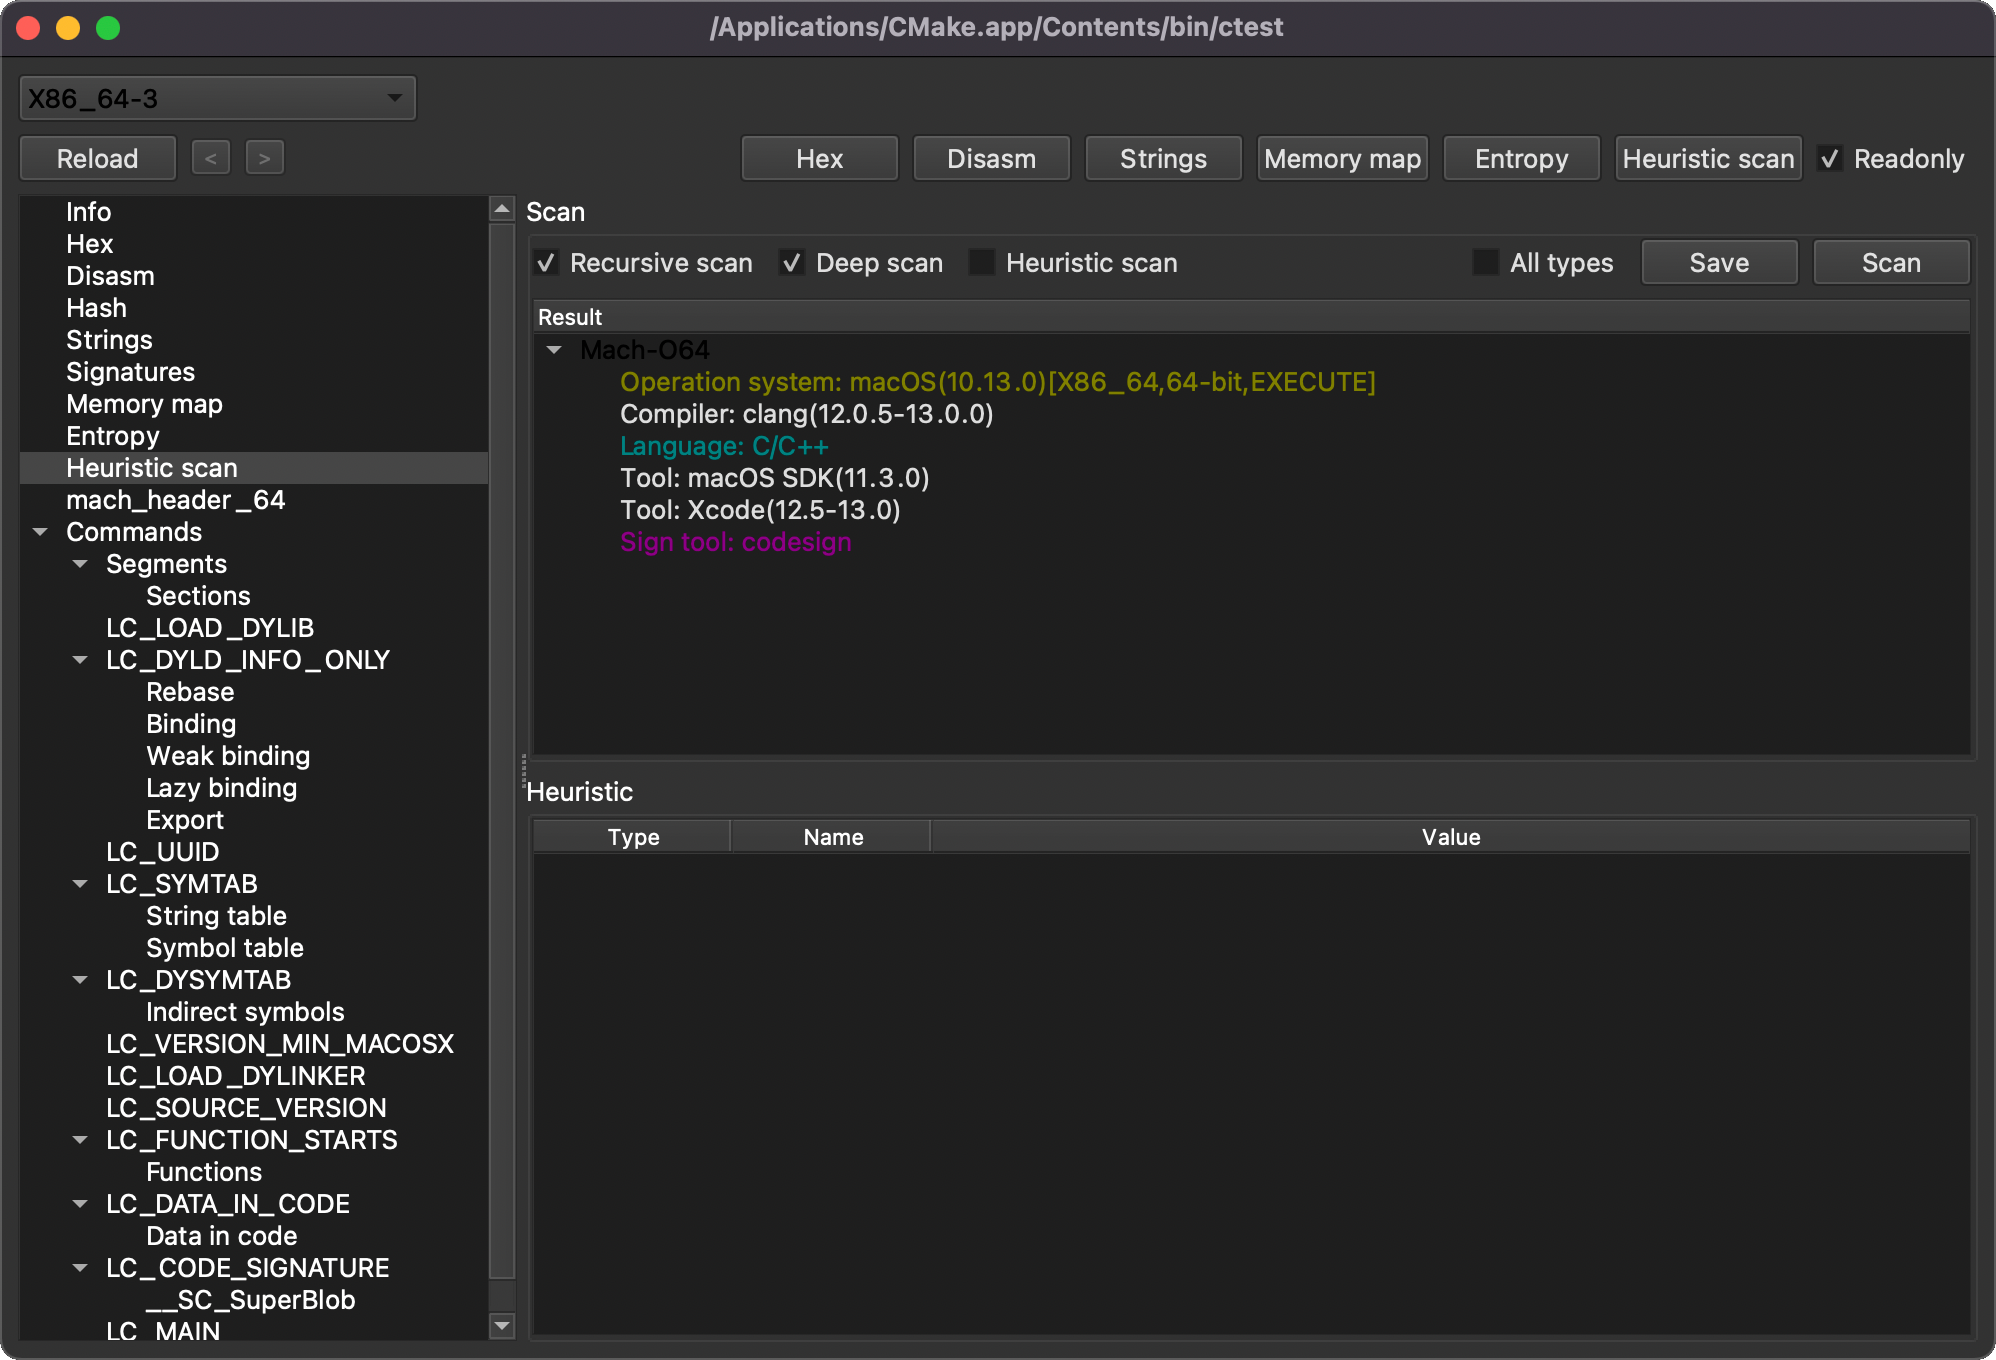The image size is (1996, 1360).
Task: Collapse the Commands tree node
Action: point(40,532)
